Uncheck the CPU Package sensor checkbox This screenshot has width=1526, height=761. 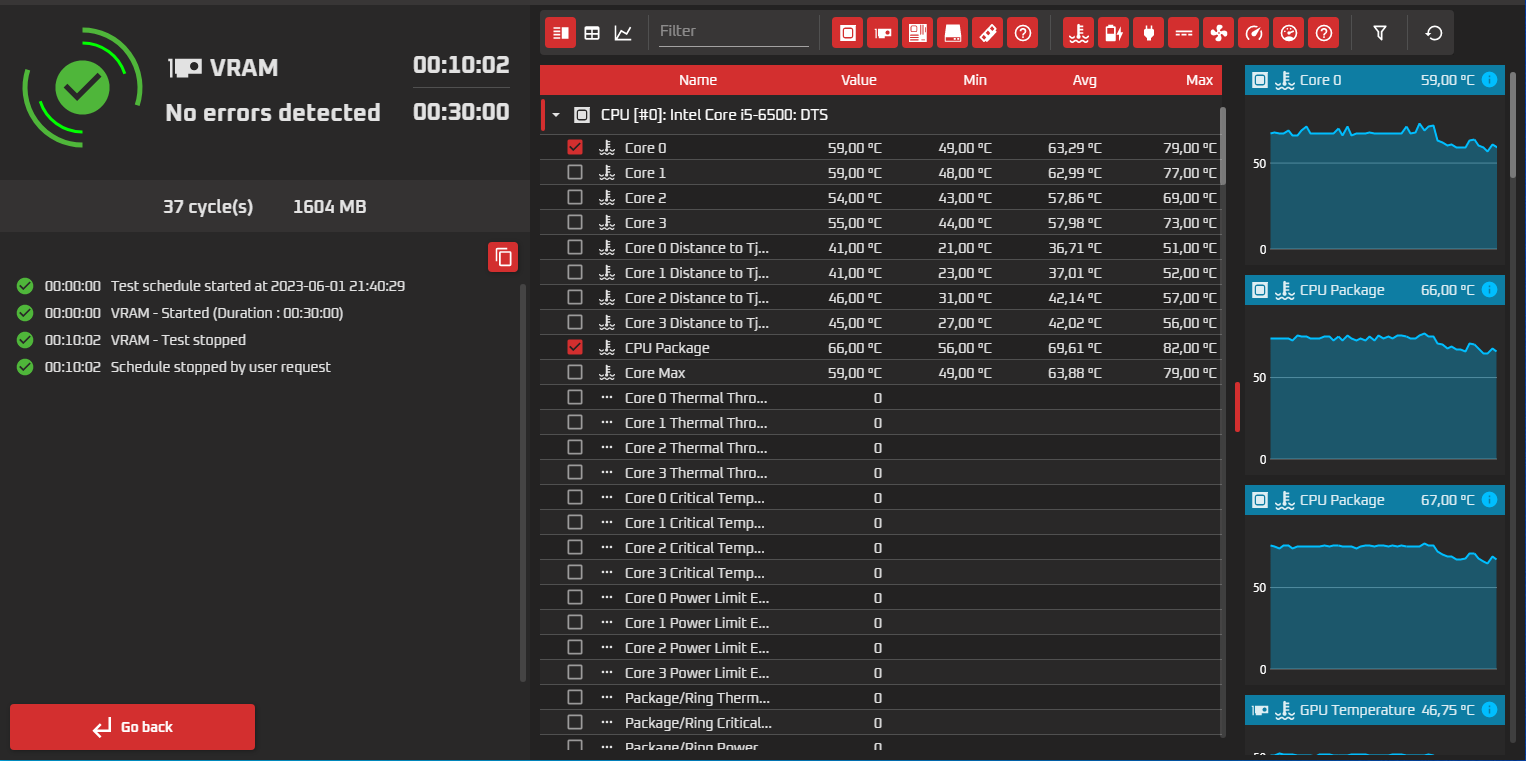[575, 347]
